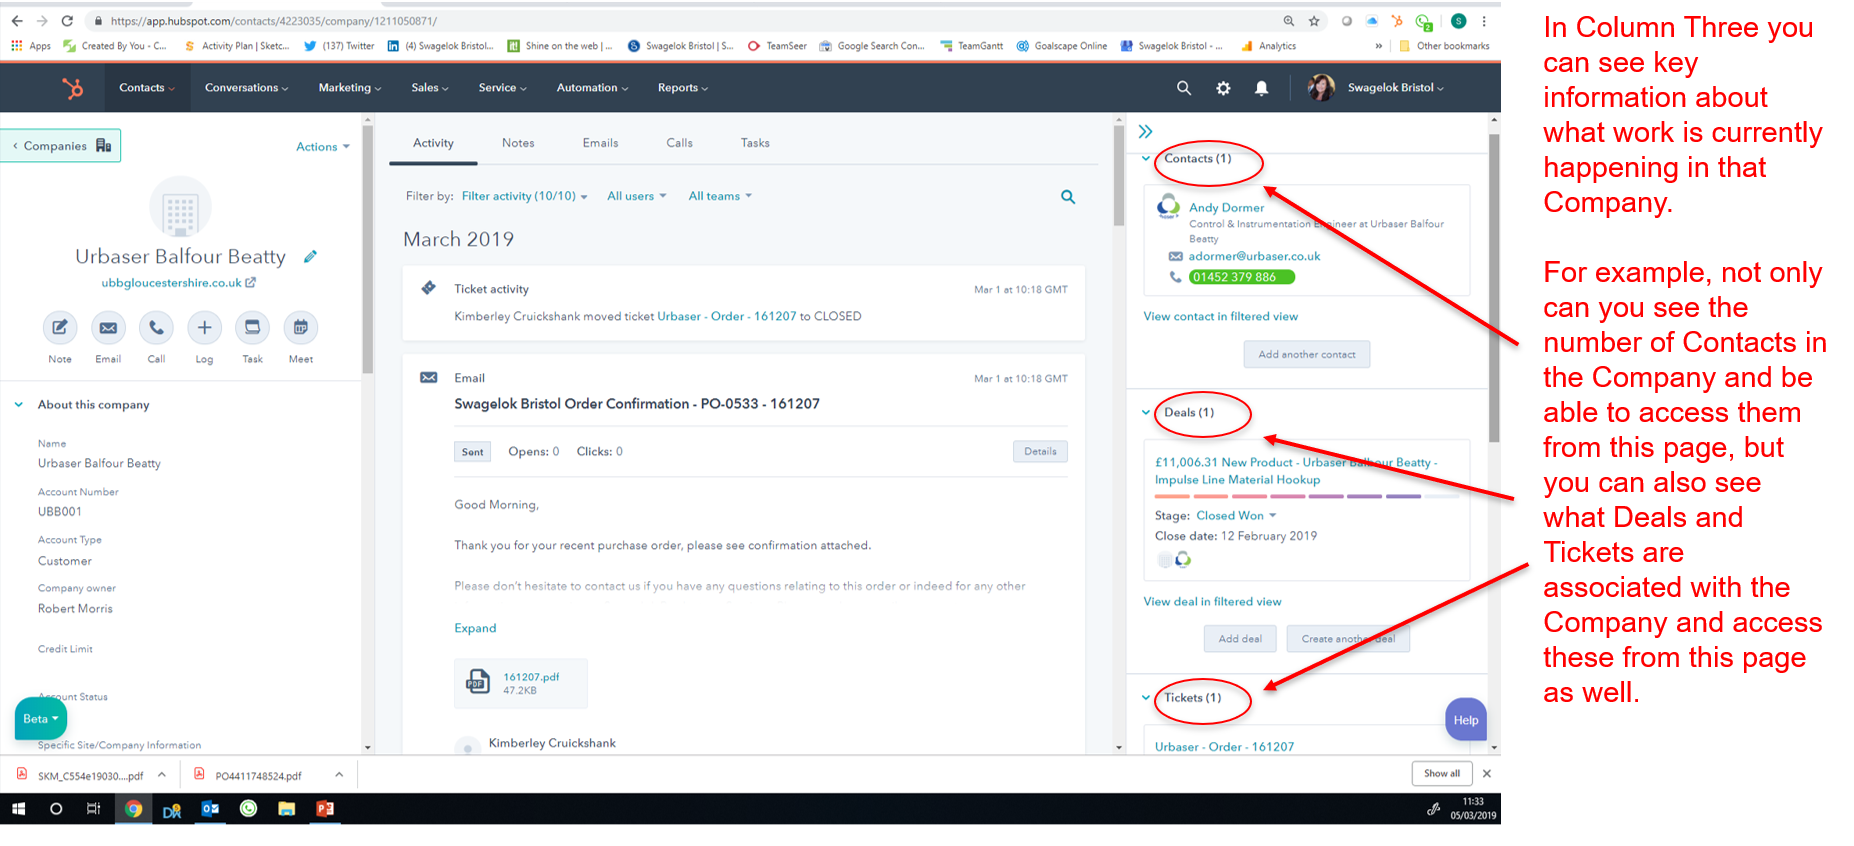
Task: Click Details button on the email
Action: pos(1040,452)
